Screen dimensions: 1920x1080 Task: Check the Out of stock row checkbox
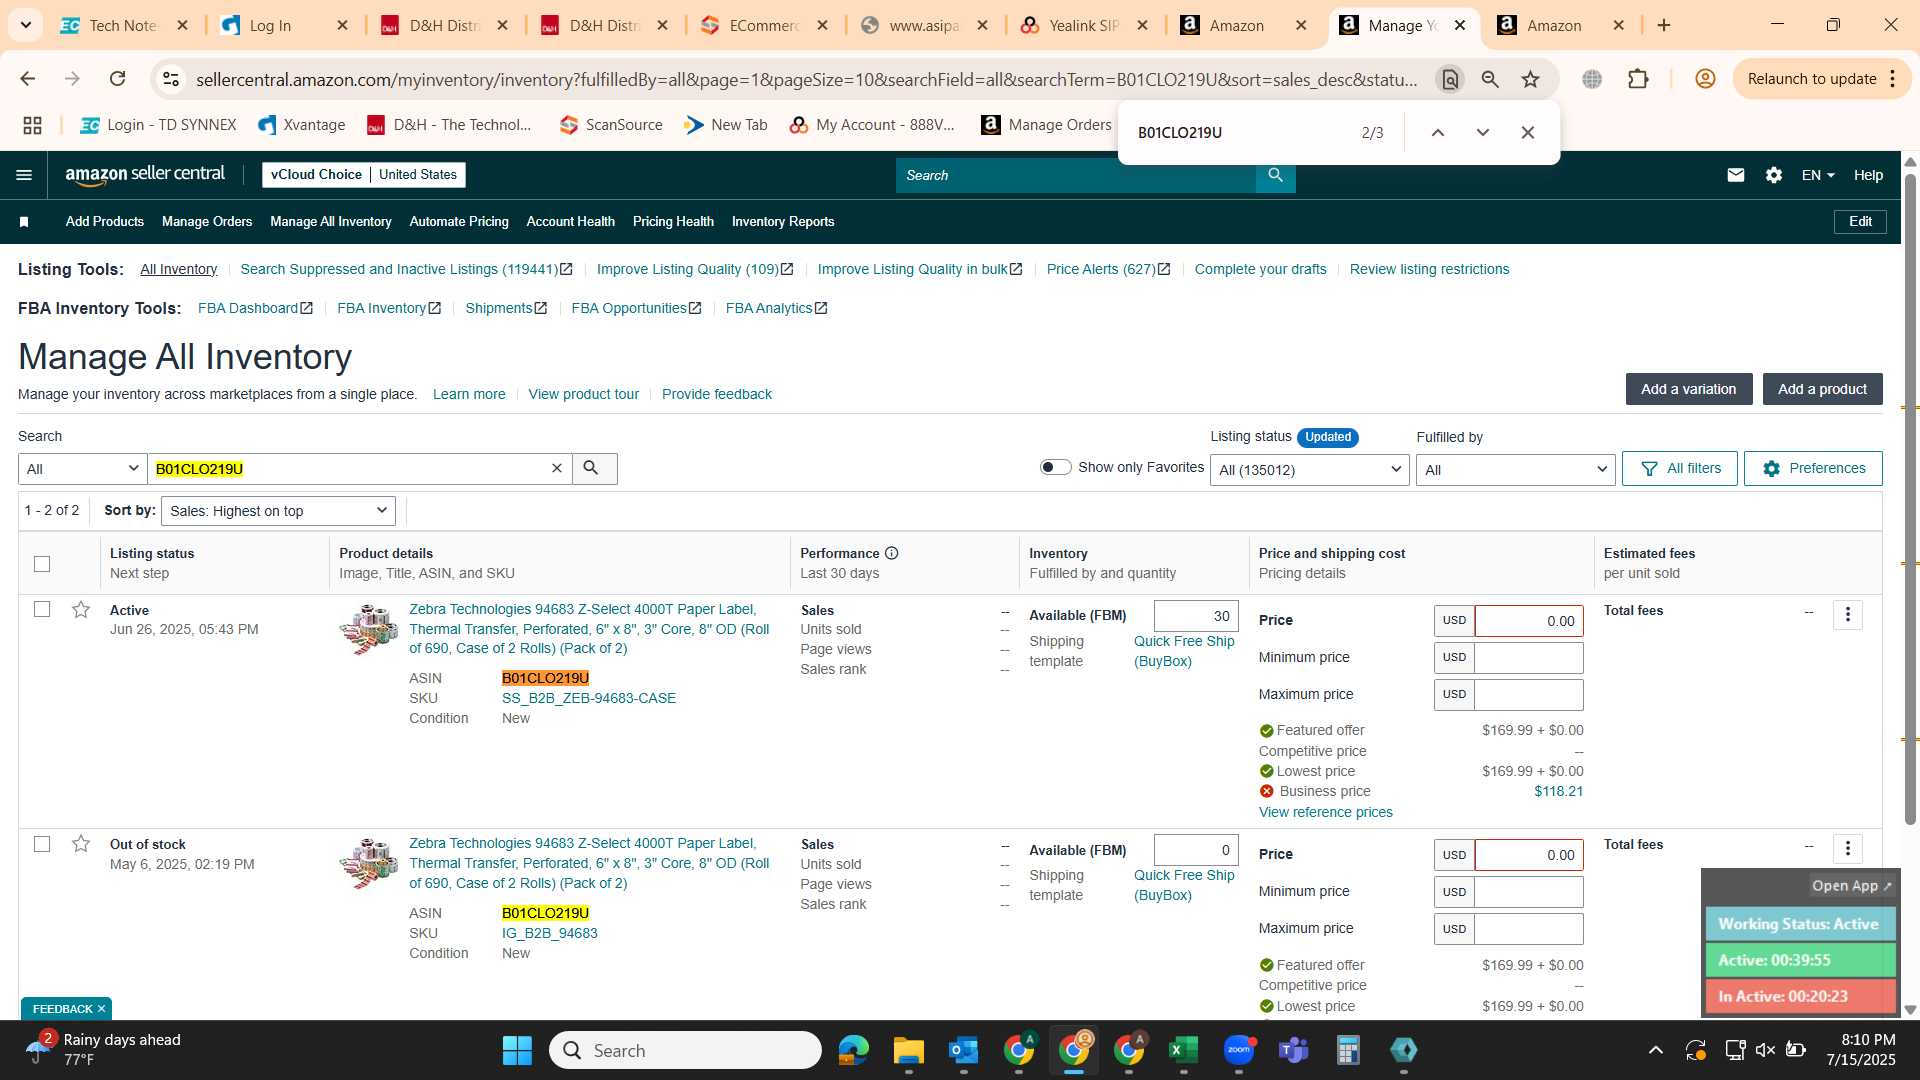[42, 844]
